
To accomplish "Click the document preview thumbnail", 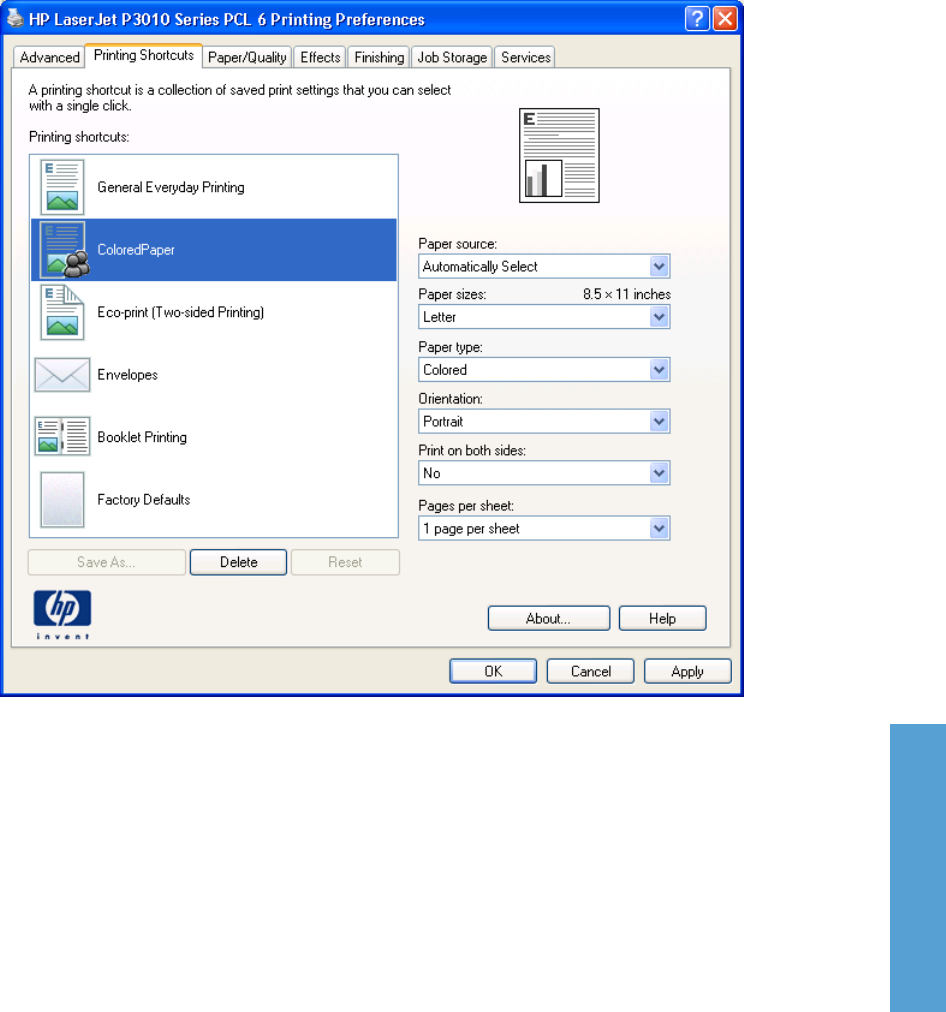I will [x=559, y=156].
